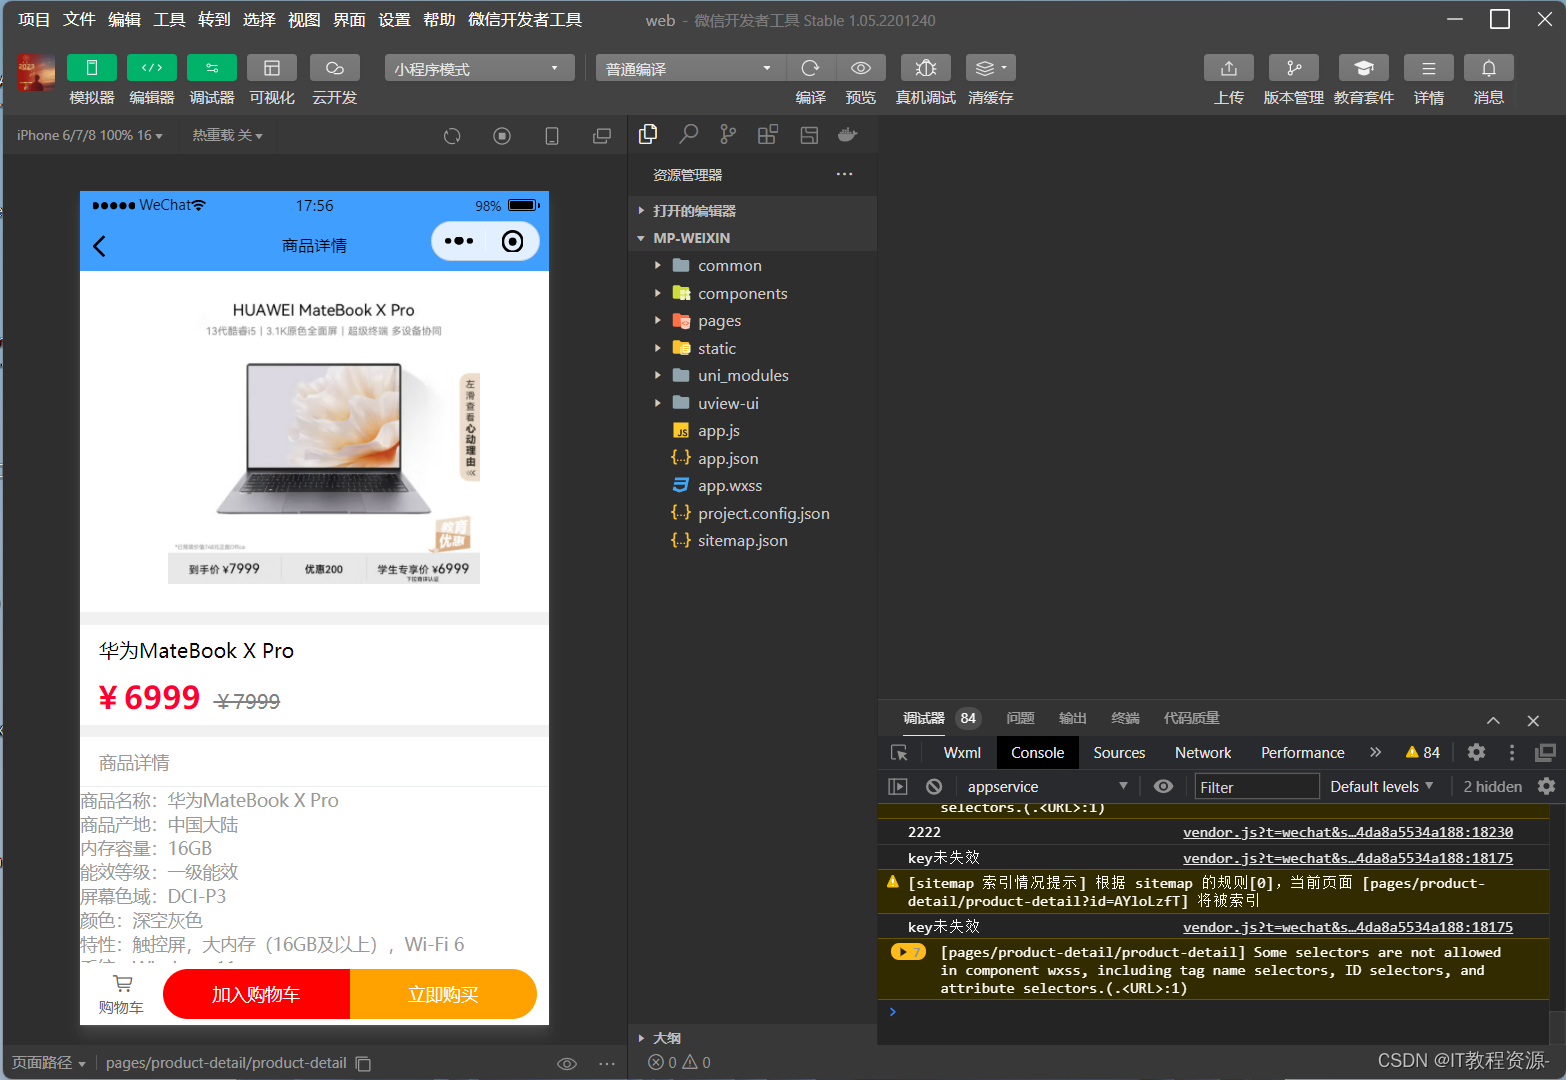Click the preview eye icon in toolbar
This screenshot has height=1080, width=1566.
pos(861,67)
